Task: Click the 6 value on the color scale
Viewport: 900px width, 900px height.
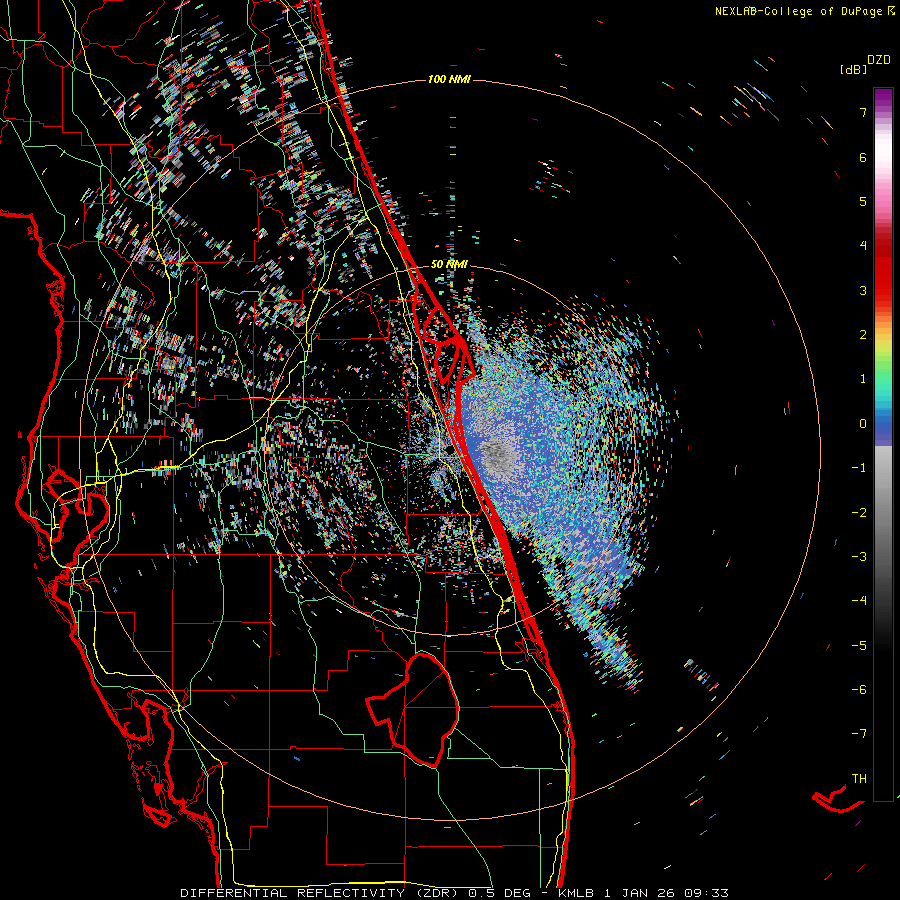Action: (863, 157)
